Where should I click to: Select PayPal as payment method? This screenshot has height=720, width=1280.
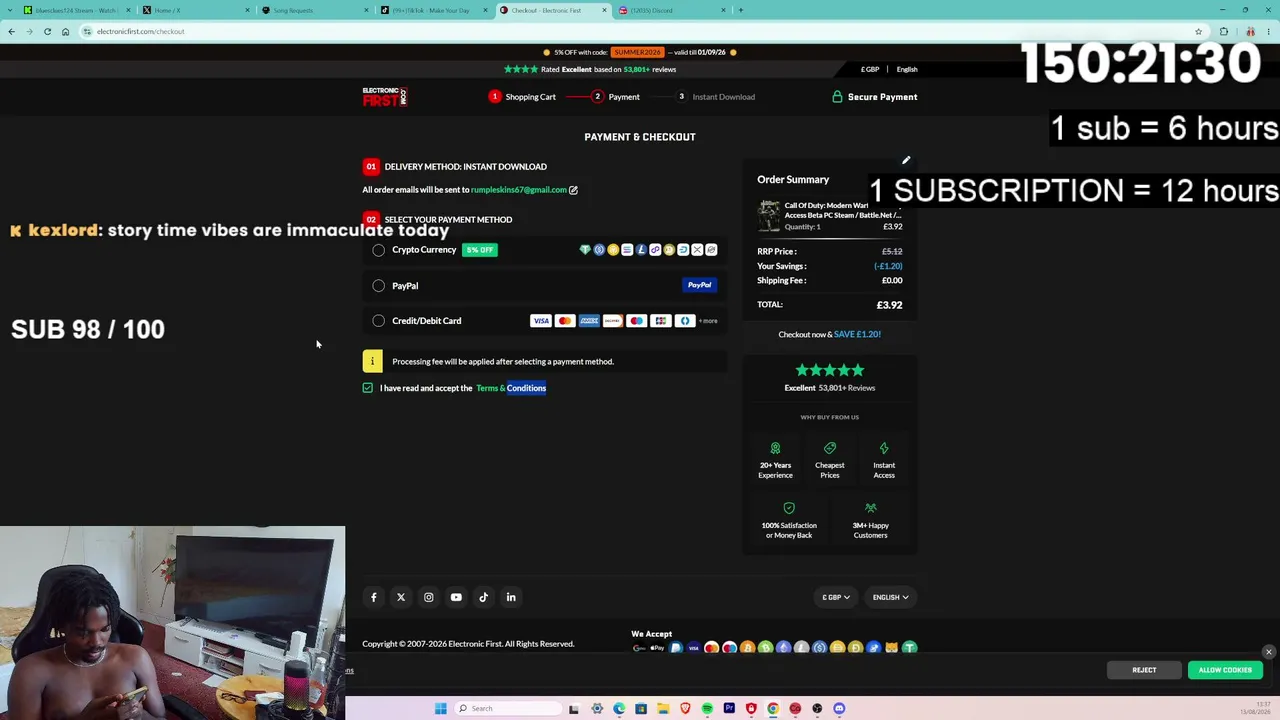click(379, 286)
